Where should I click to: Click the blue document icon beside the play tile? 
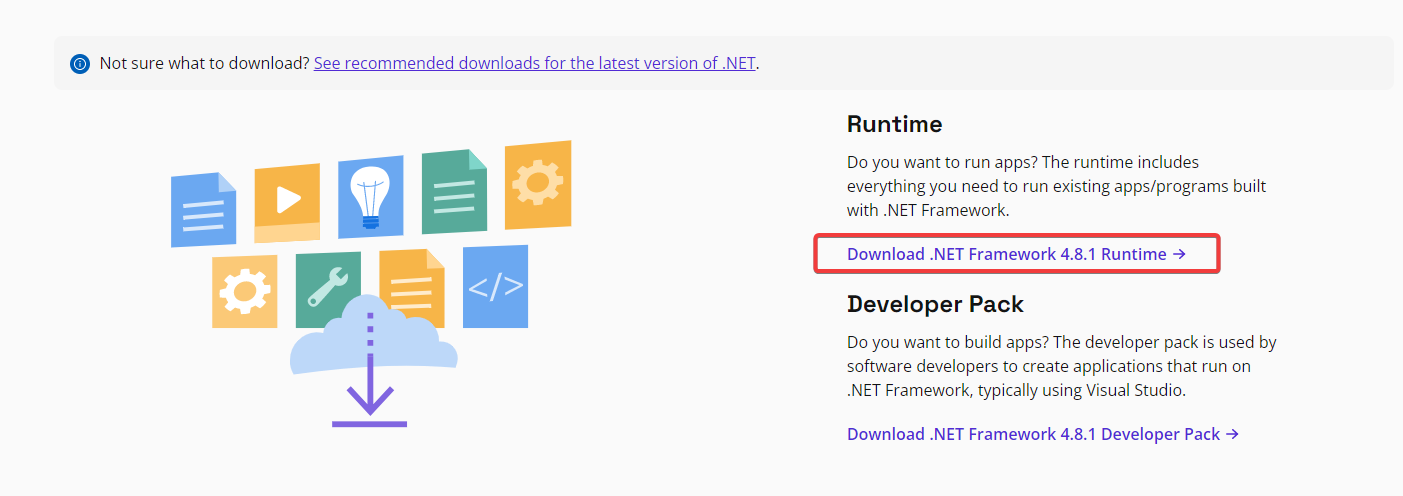click(x=203, y=209)
